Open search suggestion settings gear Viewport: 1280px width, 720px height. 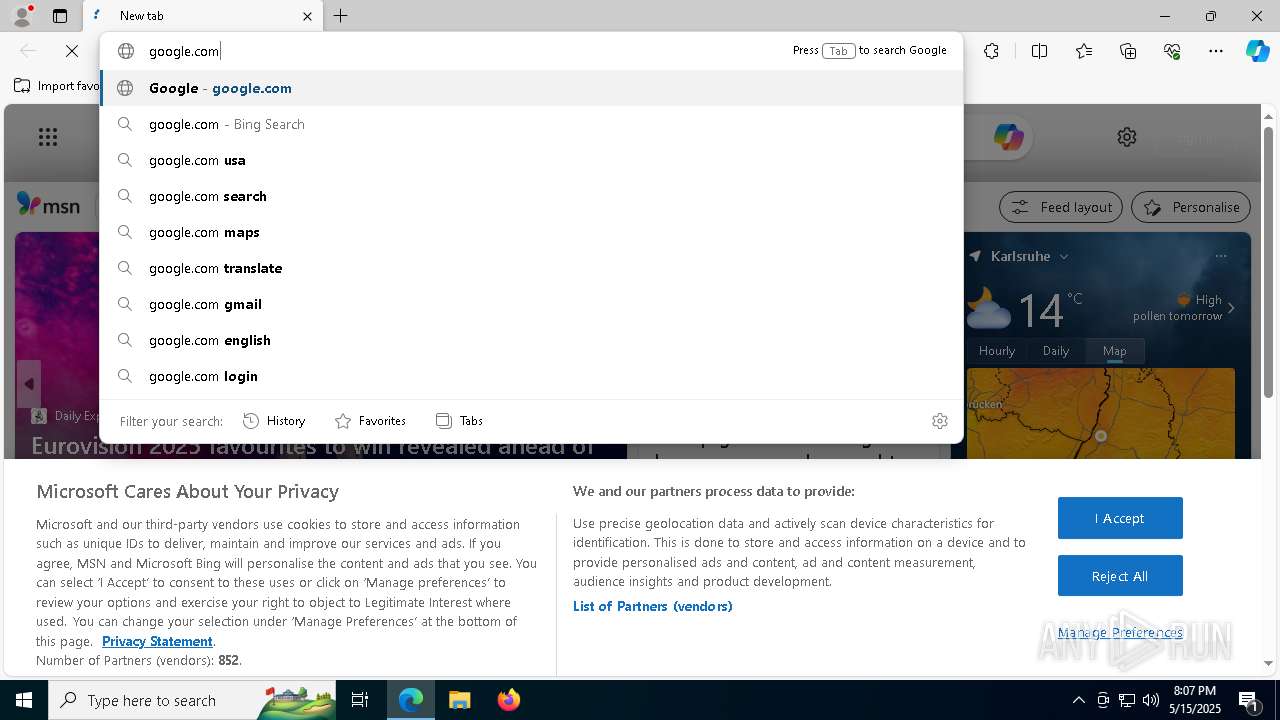[939, 421]
